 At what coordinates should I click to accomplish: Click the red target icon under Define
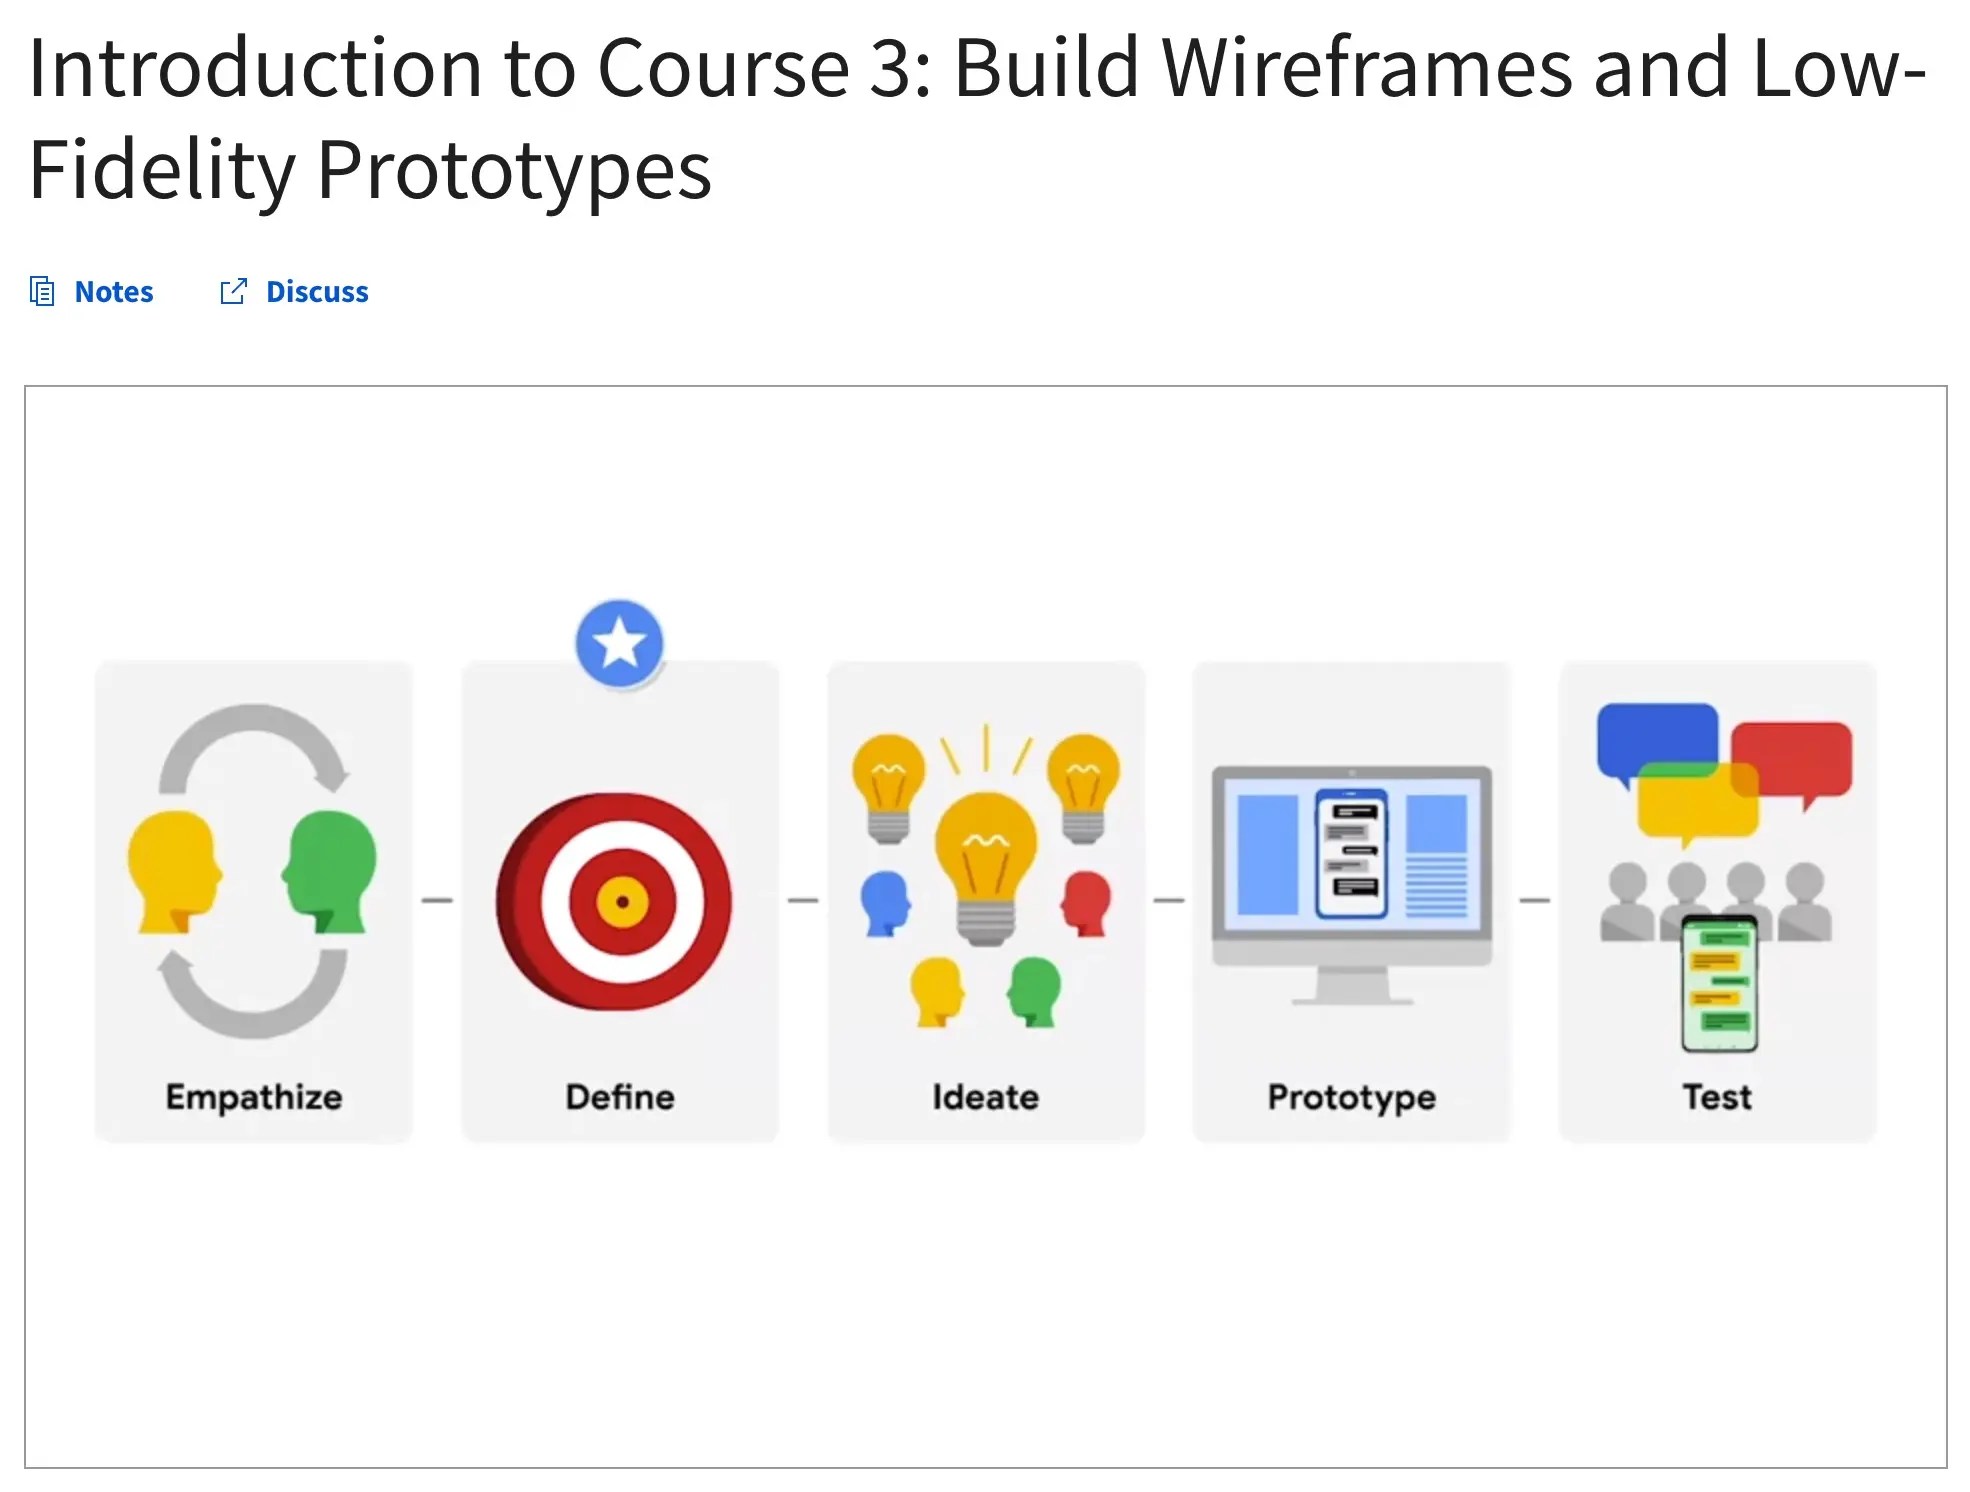tap(621, 900)
